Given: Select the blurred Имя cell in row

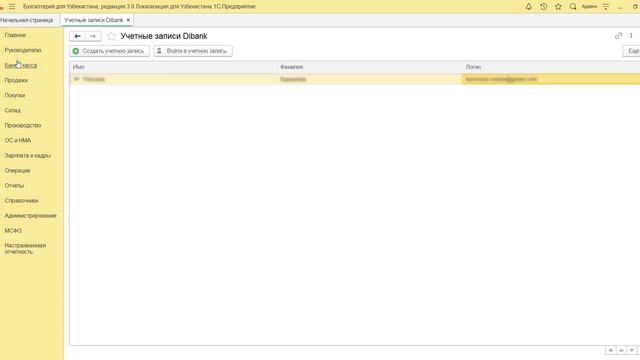Looking at the screenshot, I should click(x=173, y=79).
